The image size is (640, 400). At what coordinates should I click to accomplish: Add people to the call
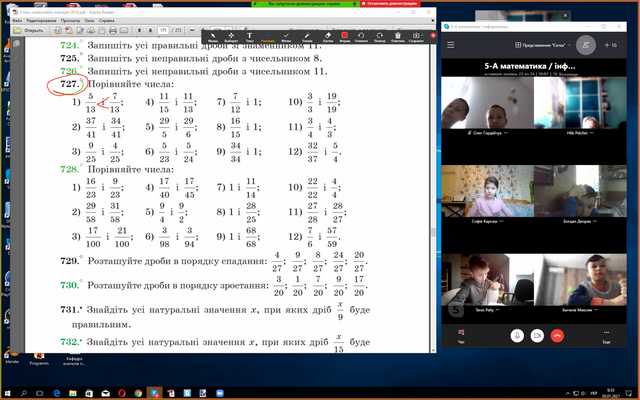click(583, 44)
